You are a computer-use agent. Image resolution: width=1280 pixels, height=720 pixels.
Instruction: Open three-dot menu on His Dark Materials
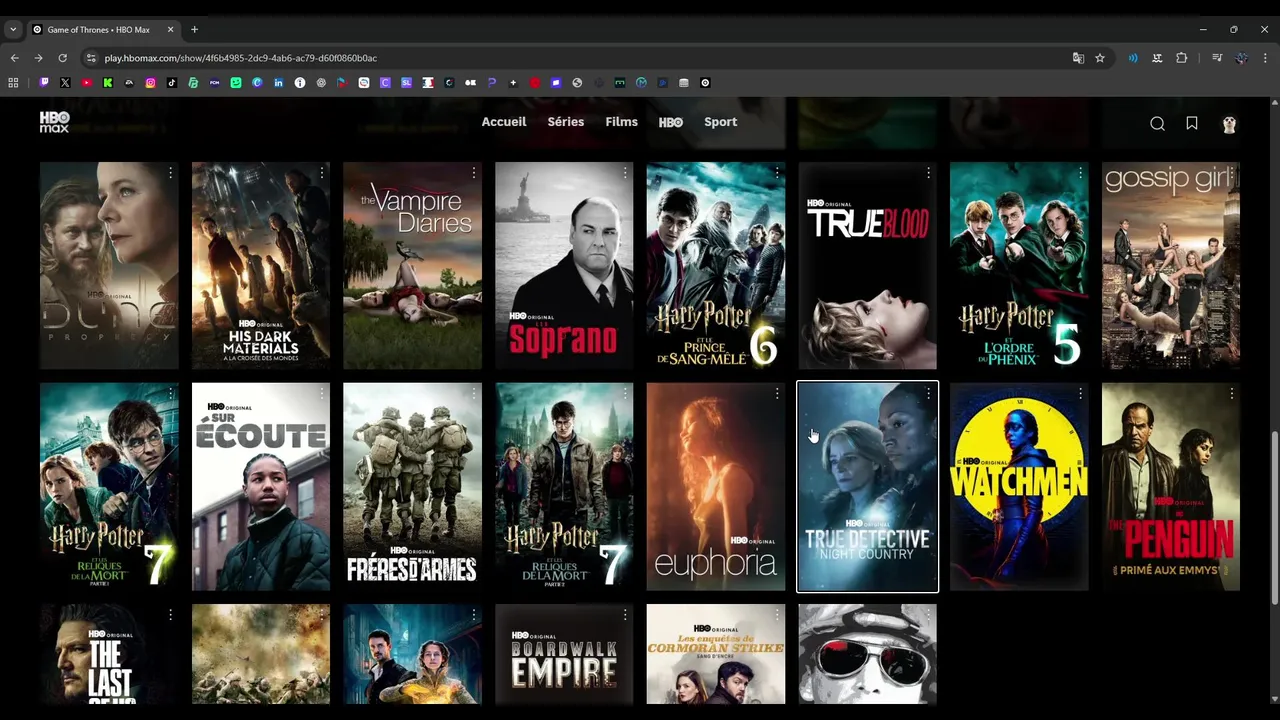click(x=322, y=173)
